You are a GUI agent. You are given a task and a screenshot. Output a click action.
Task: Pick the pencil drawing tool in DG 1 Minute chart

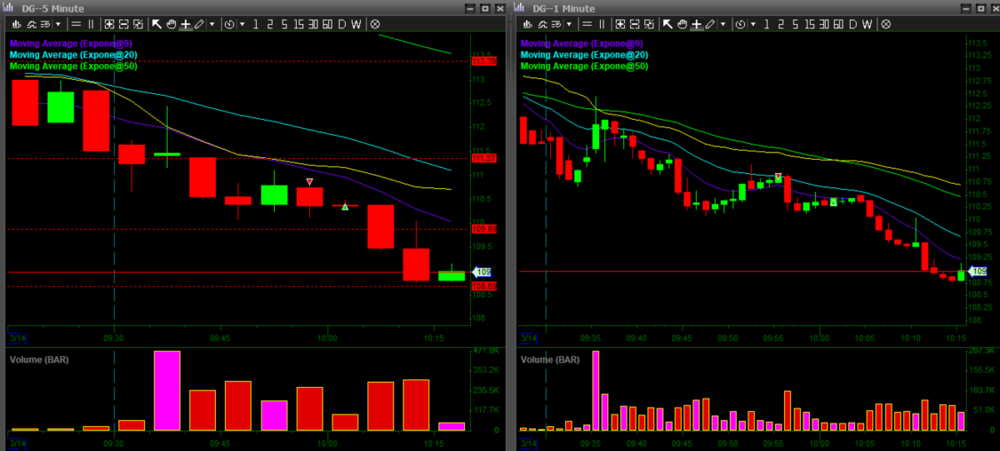coord(710,24)
